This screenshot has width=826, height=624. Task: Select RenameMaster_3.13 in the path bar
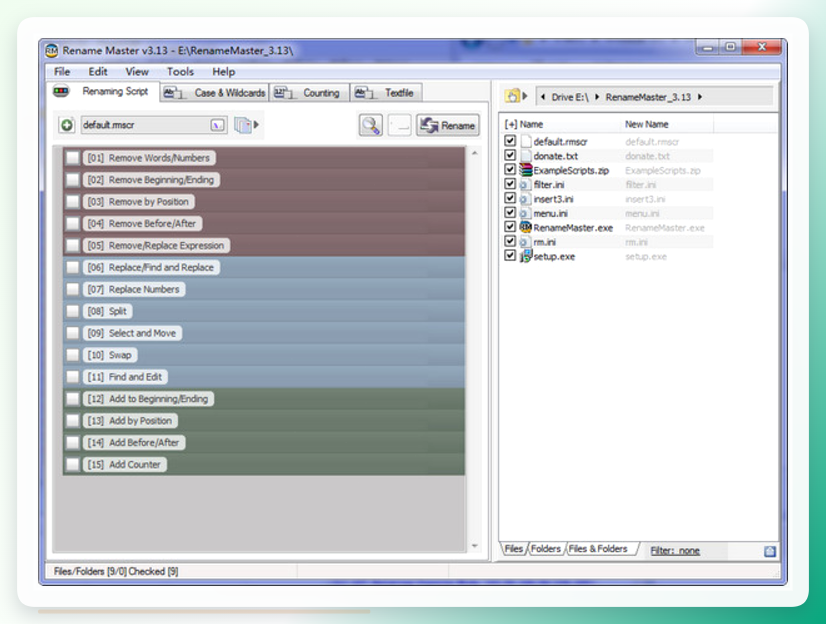click(x=648, y=97)
